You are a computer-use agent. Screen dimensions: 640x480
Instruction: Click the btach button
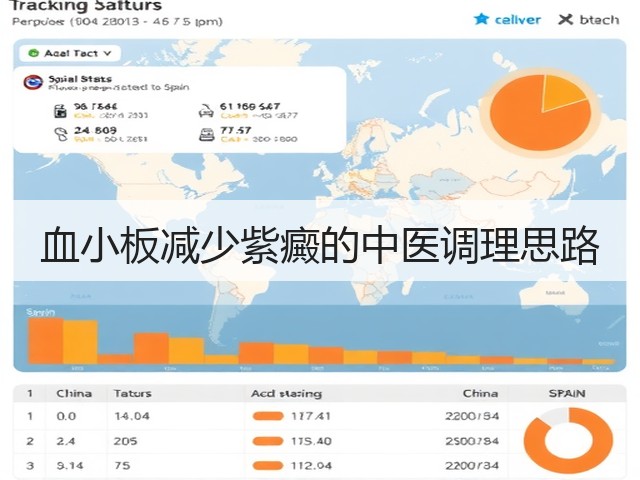coord(589,19)
